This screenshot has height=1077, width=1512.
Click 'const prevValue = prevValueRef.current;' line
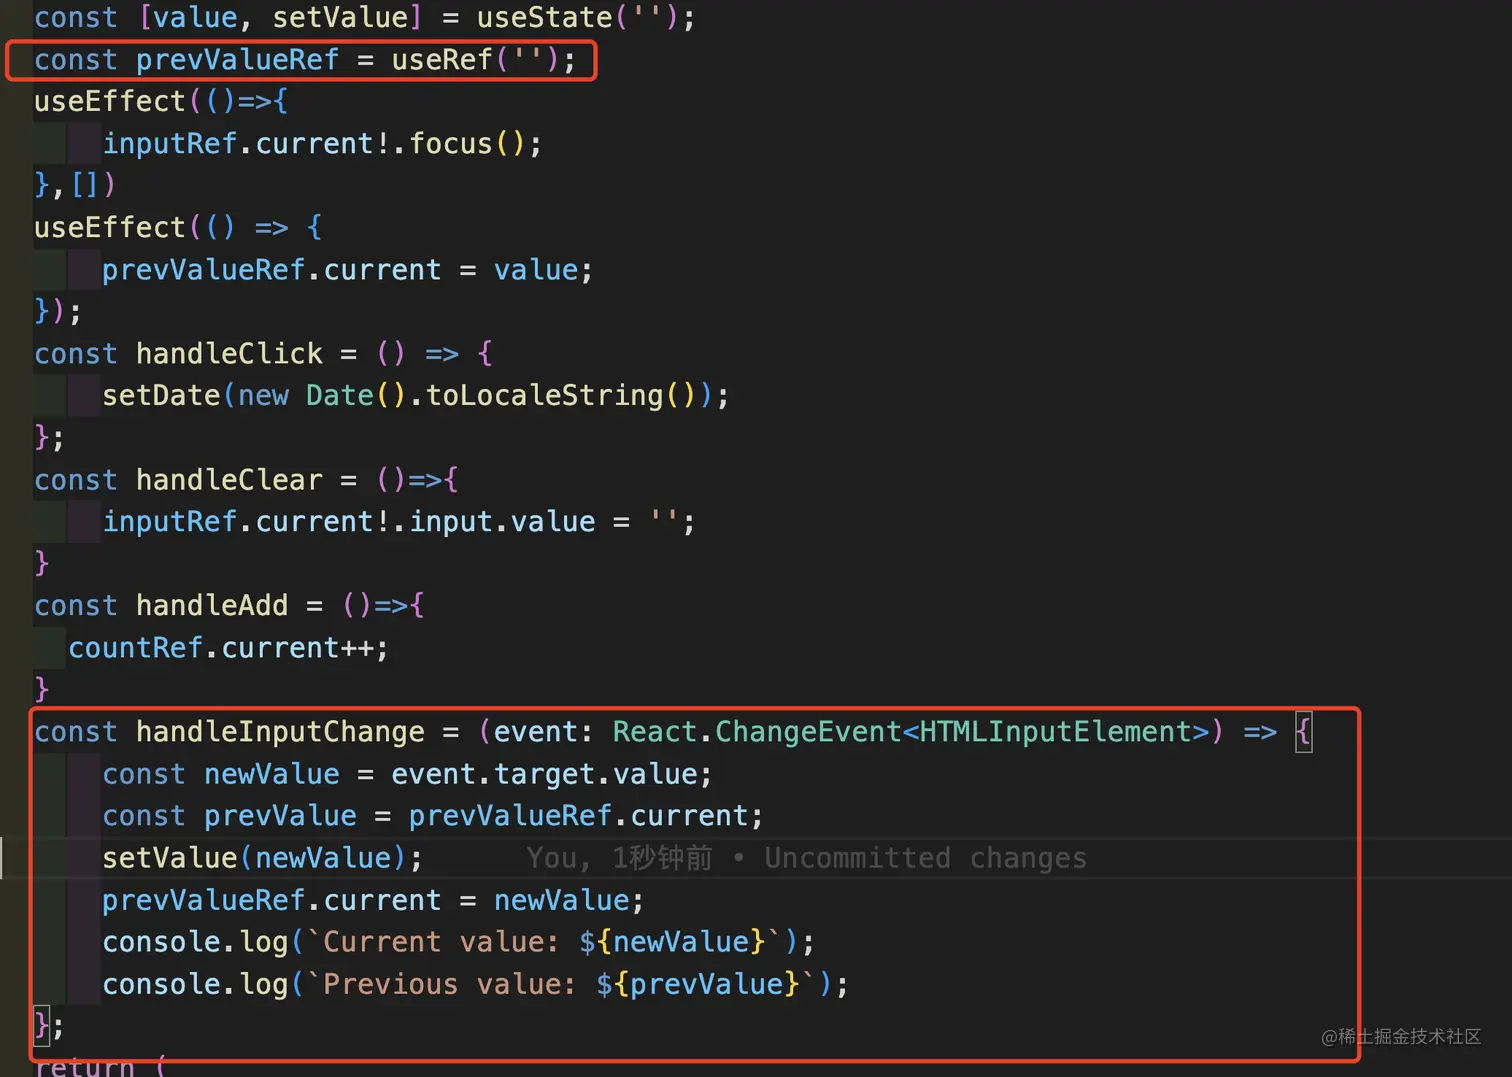click(x=432, y=816)
